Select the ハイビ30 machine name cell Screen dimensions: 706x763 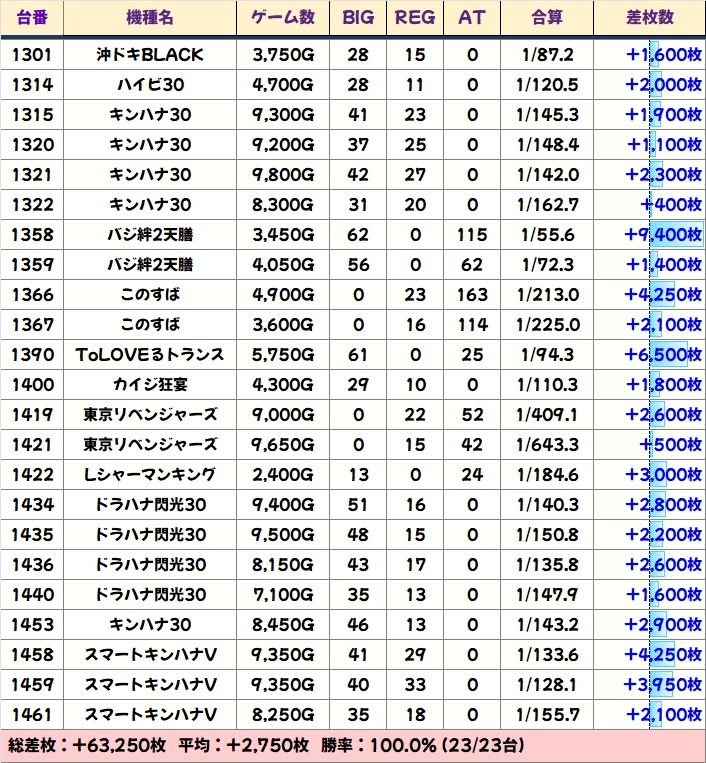coord(150,85)
